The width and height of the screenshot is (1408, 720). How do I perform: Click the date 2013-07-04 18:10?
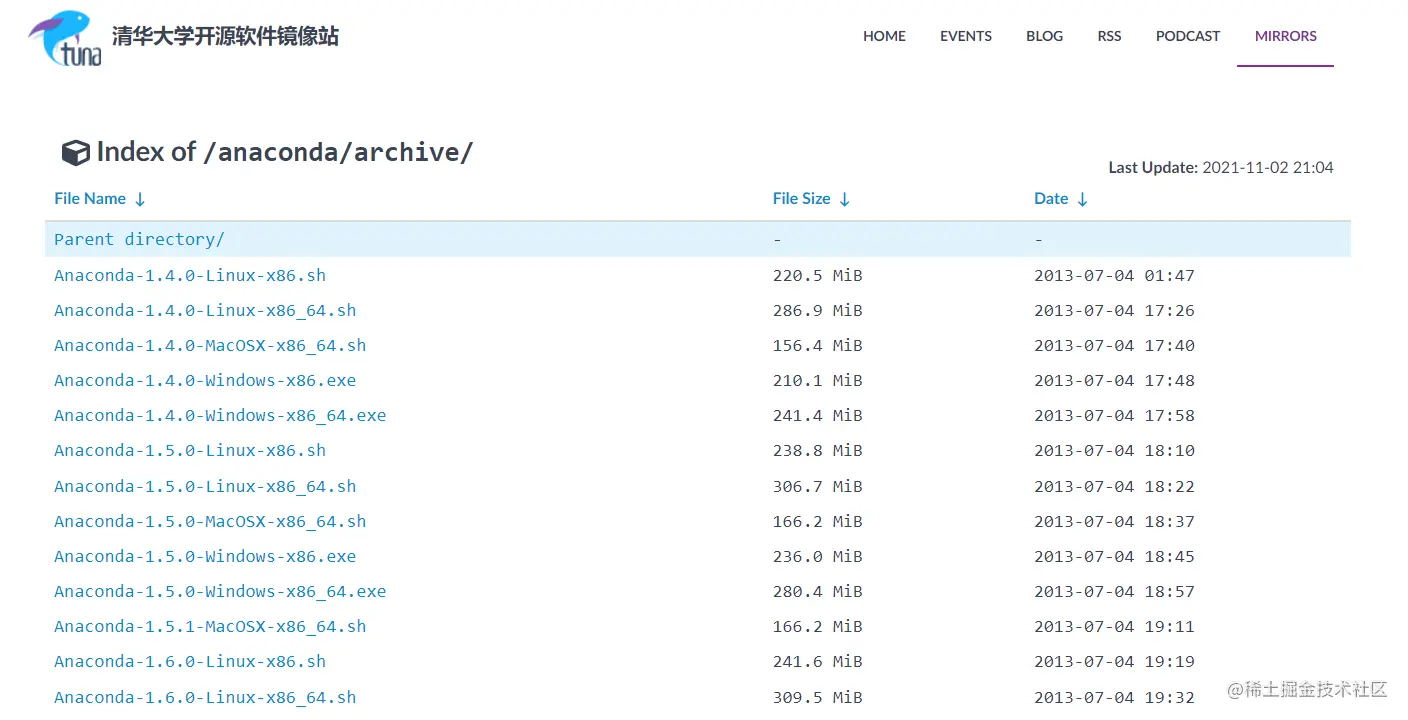pos(1114,450)
